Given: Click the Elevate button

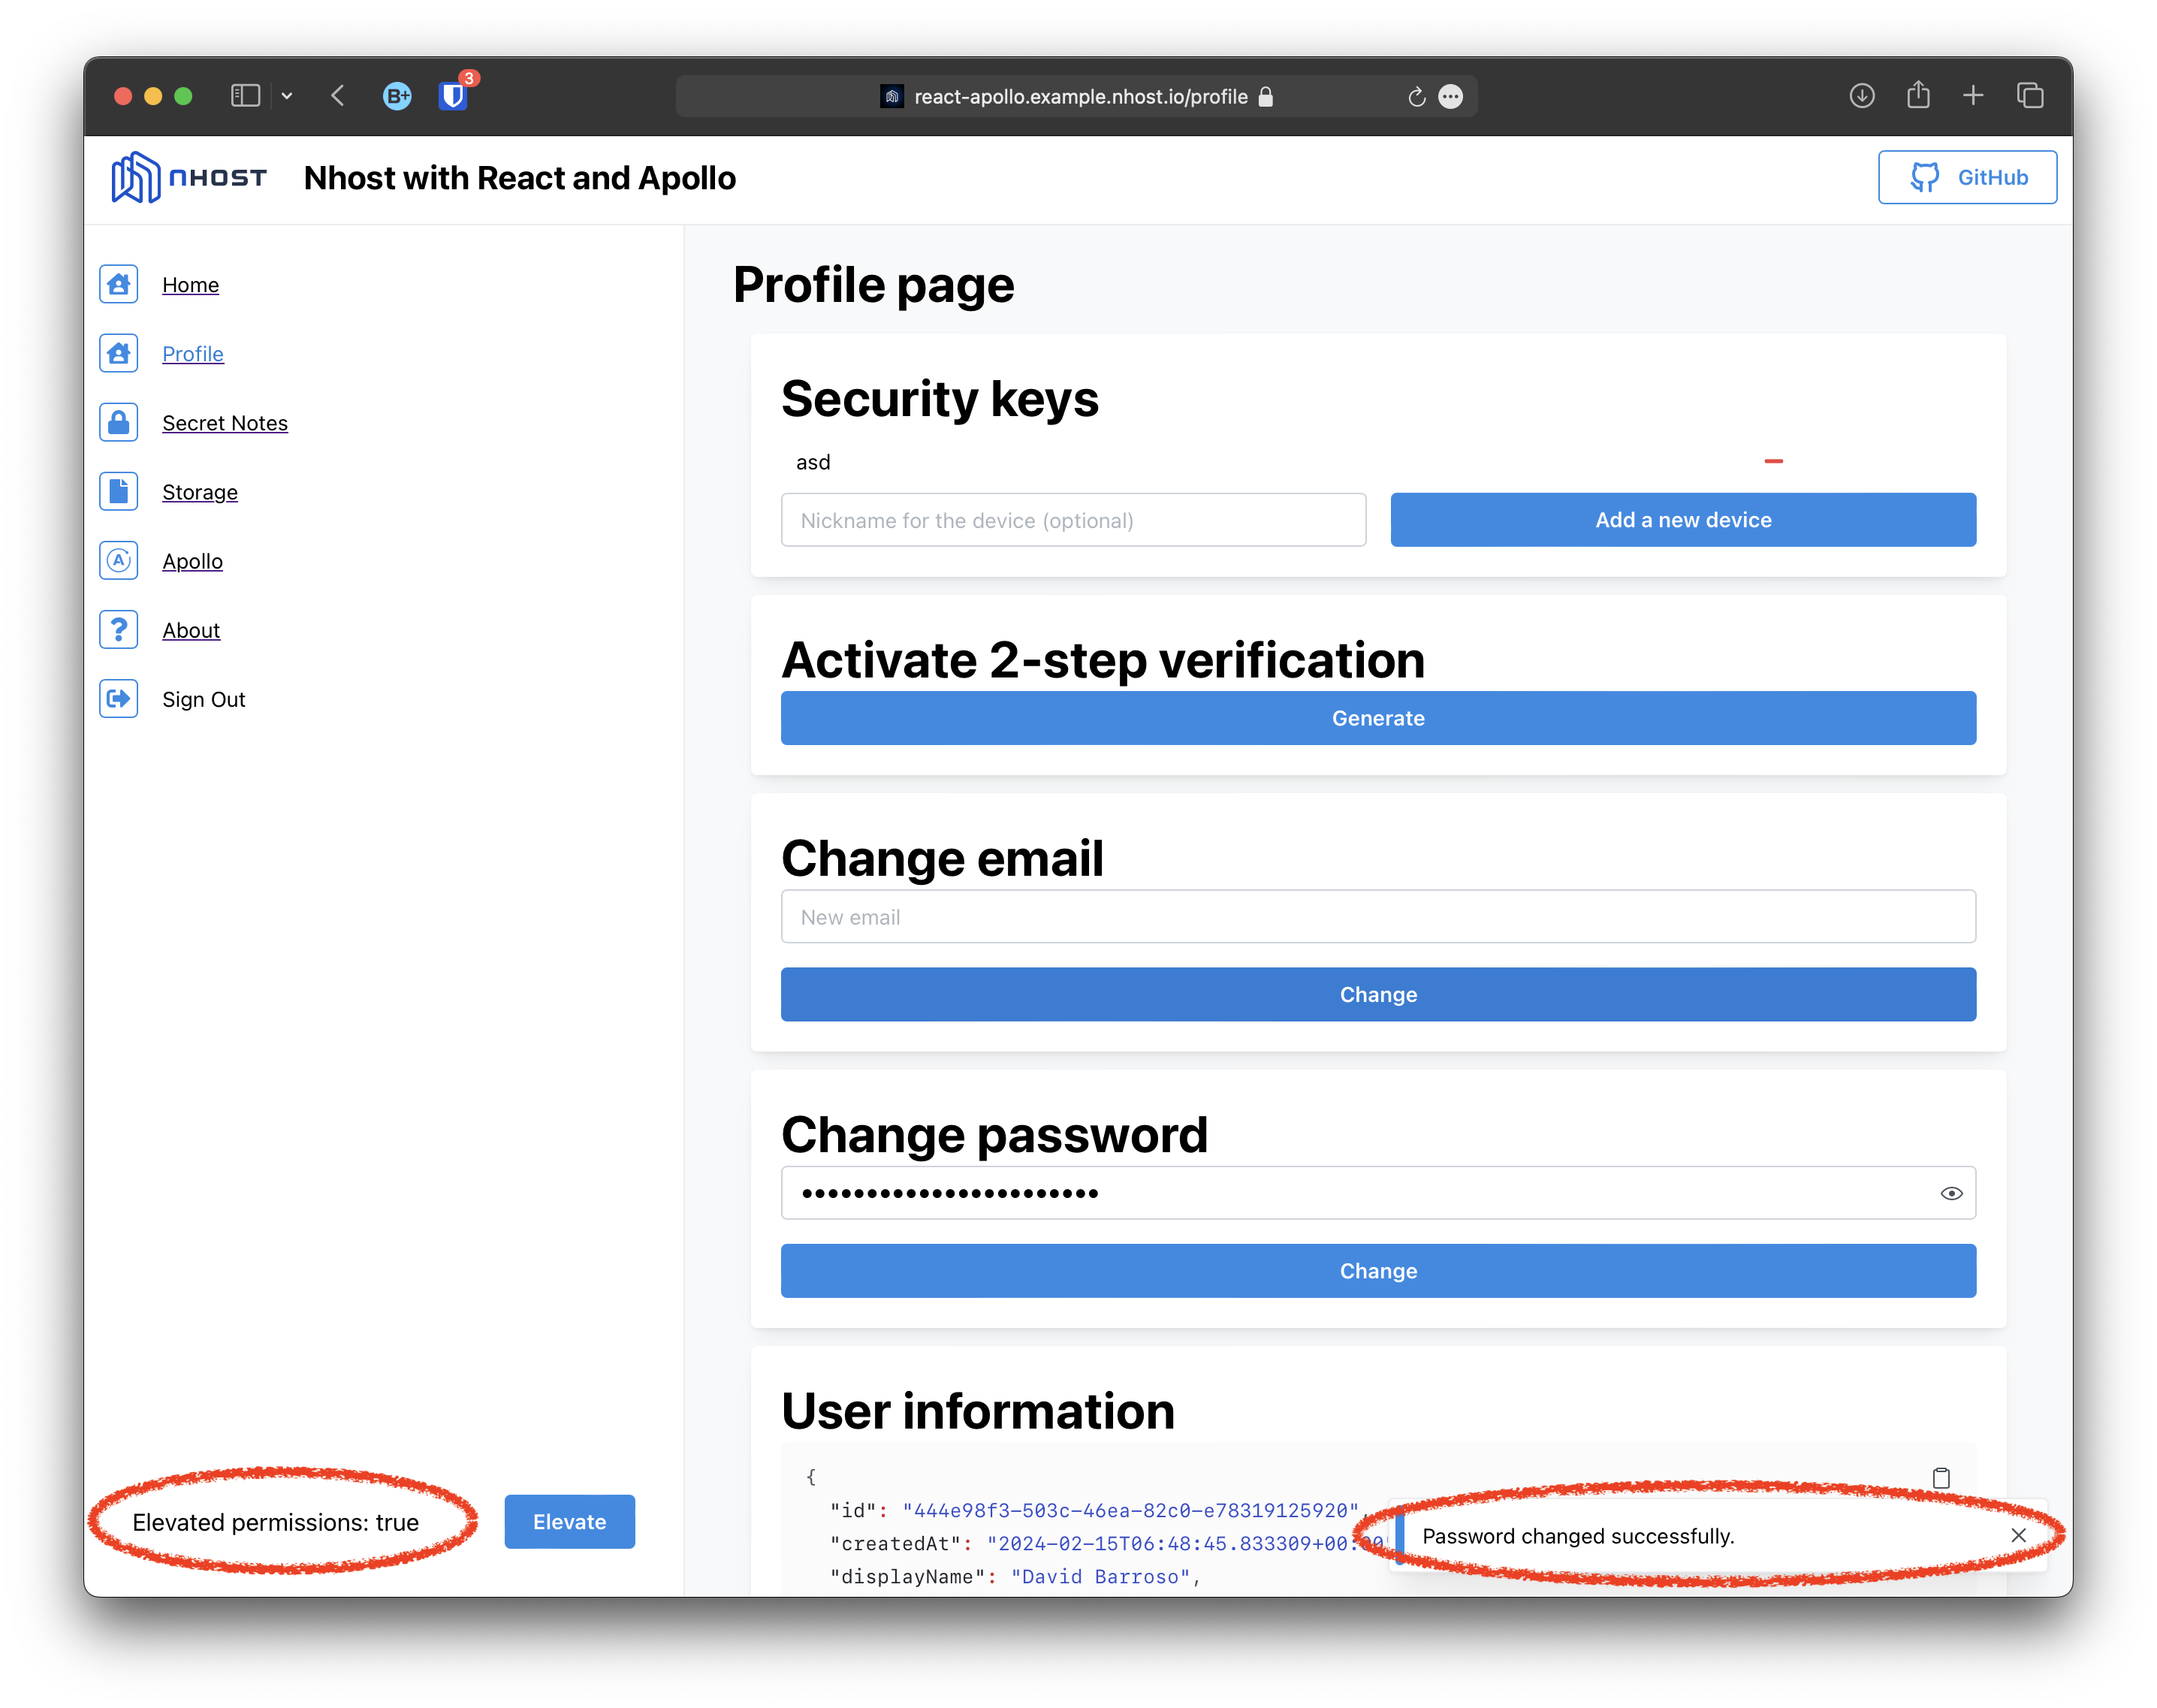Looking at the screenshot, I should pos(569,1521).
